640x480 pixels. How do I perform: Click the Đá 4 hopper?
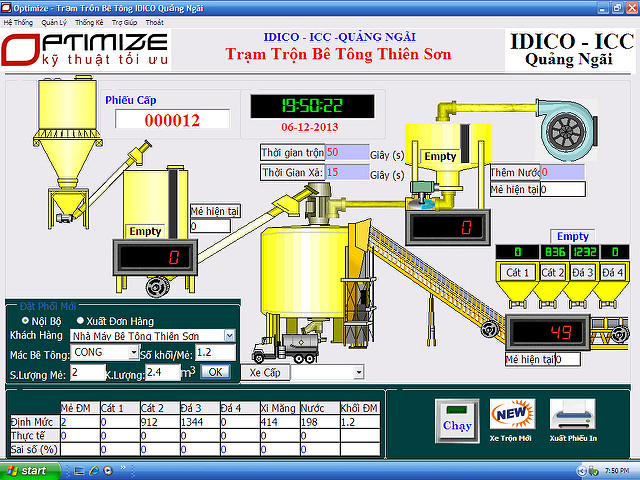pos(613,286)
